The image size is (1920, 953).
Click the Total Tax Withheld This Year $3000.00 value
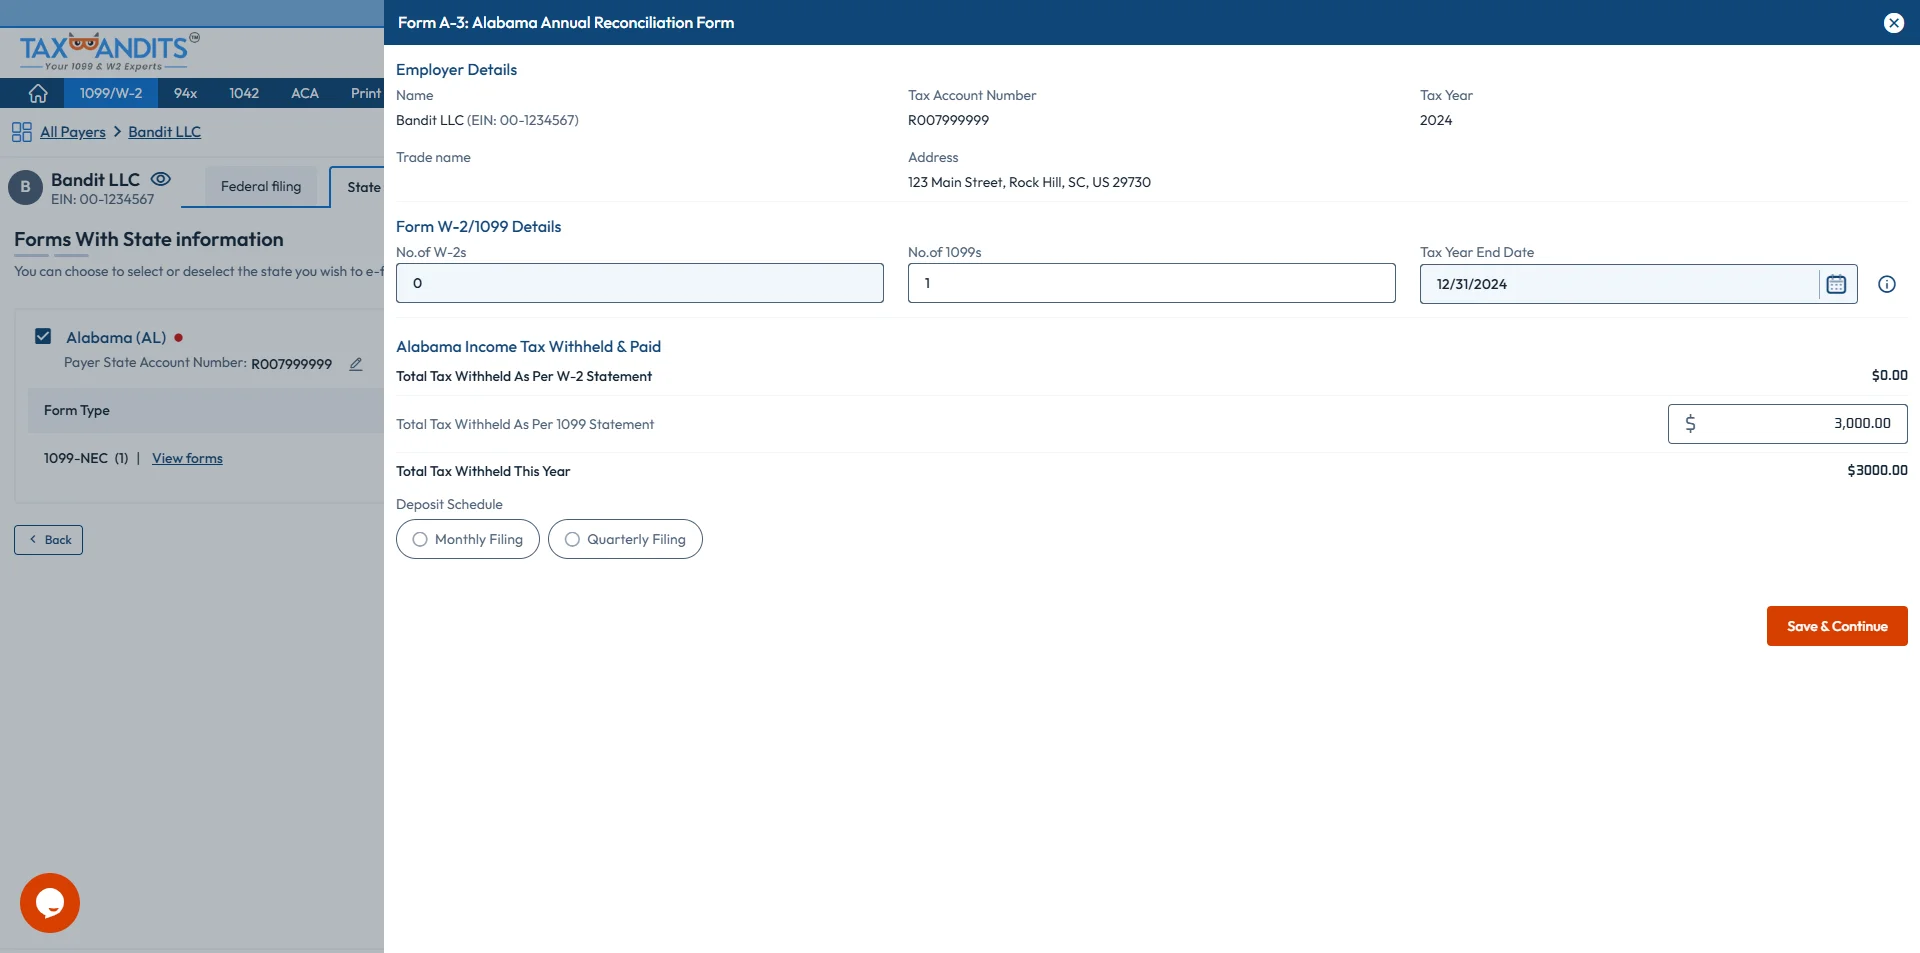(x=1877, y=470)
